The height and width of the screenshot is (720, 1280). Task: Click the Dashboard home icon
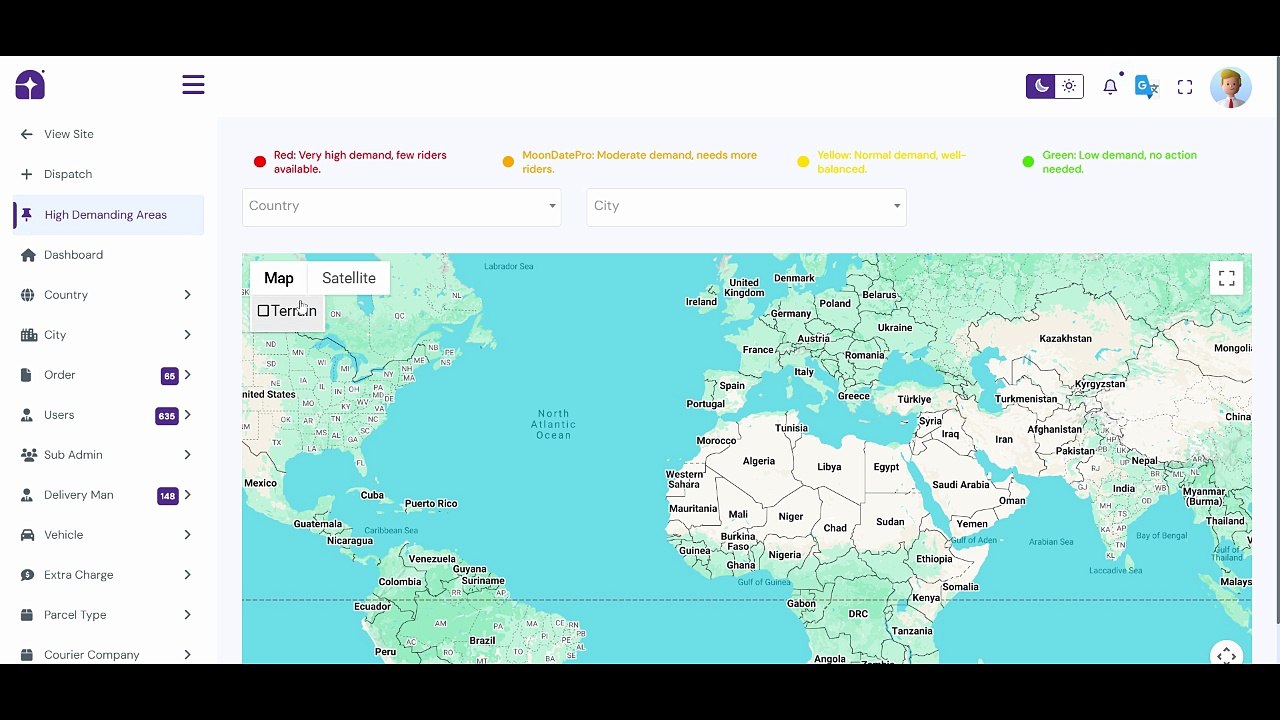tap(27, 255)
